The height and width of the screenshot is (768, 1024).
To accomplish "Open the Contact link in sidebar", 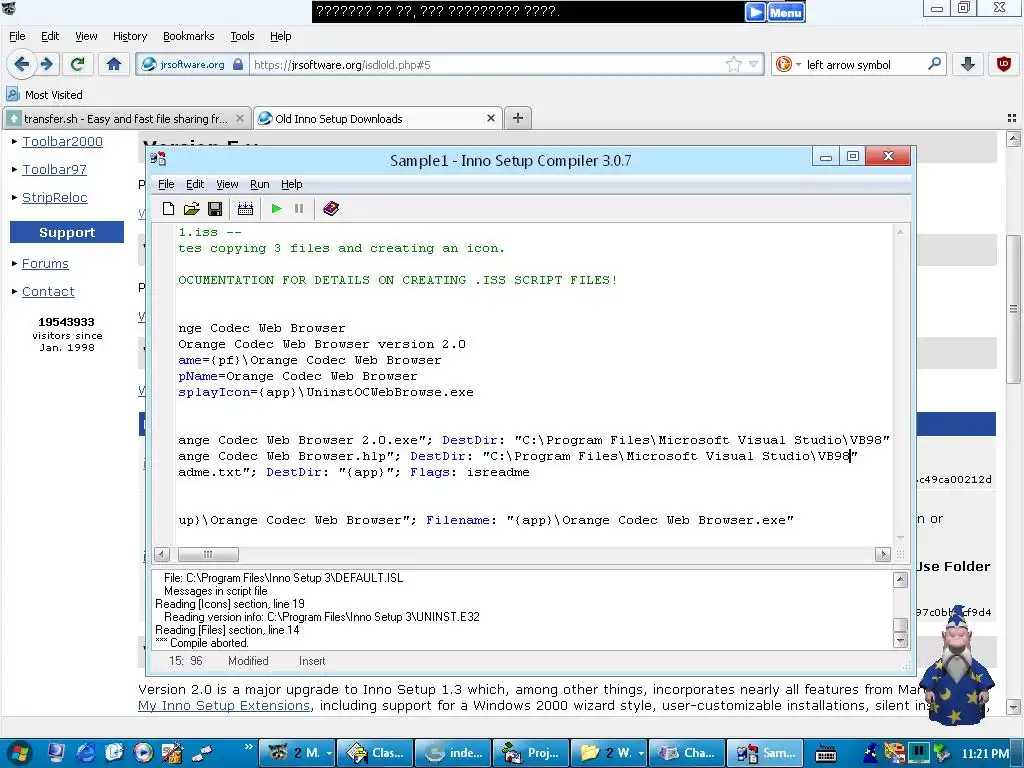I will coord(48,292).
